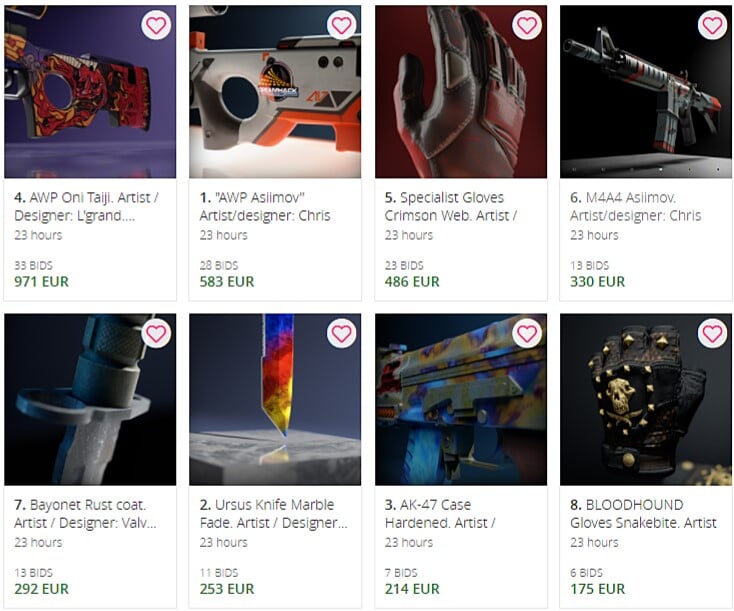Viewport: 734px width, 611px height.
Task: Click heart icon on M4A4 Asiimov
Action: [x=712, y=25]
